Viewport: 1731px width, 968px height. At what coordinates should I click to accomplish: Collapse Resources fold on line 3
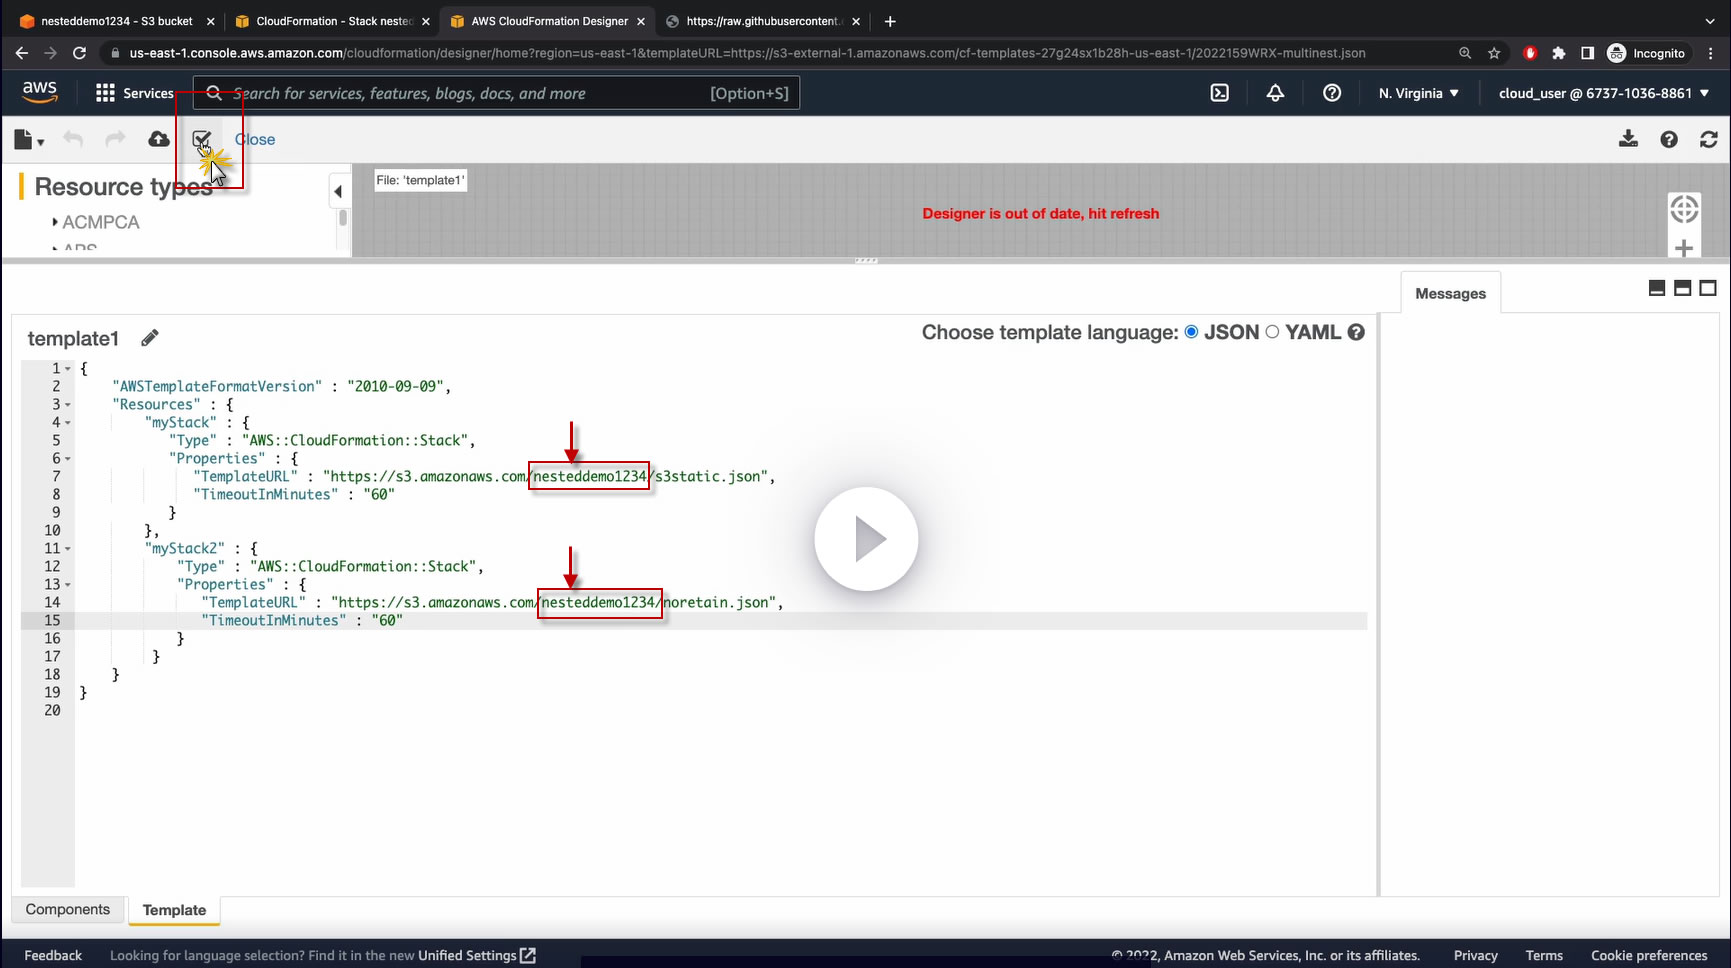tap(68, 405)
